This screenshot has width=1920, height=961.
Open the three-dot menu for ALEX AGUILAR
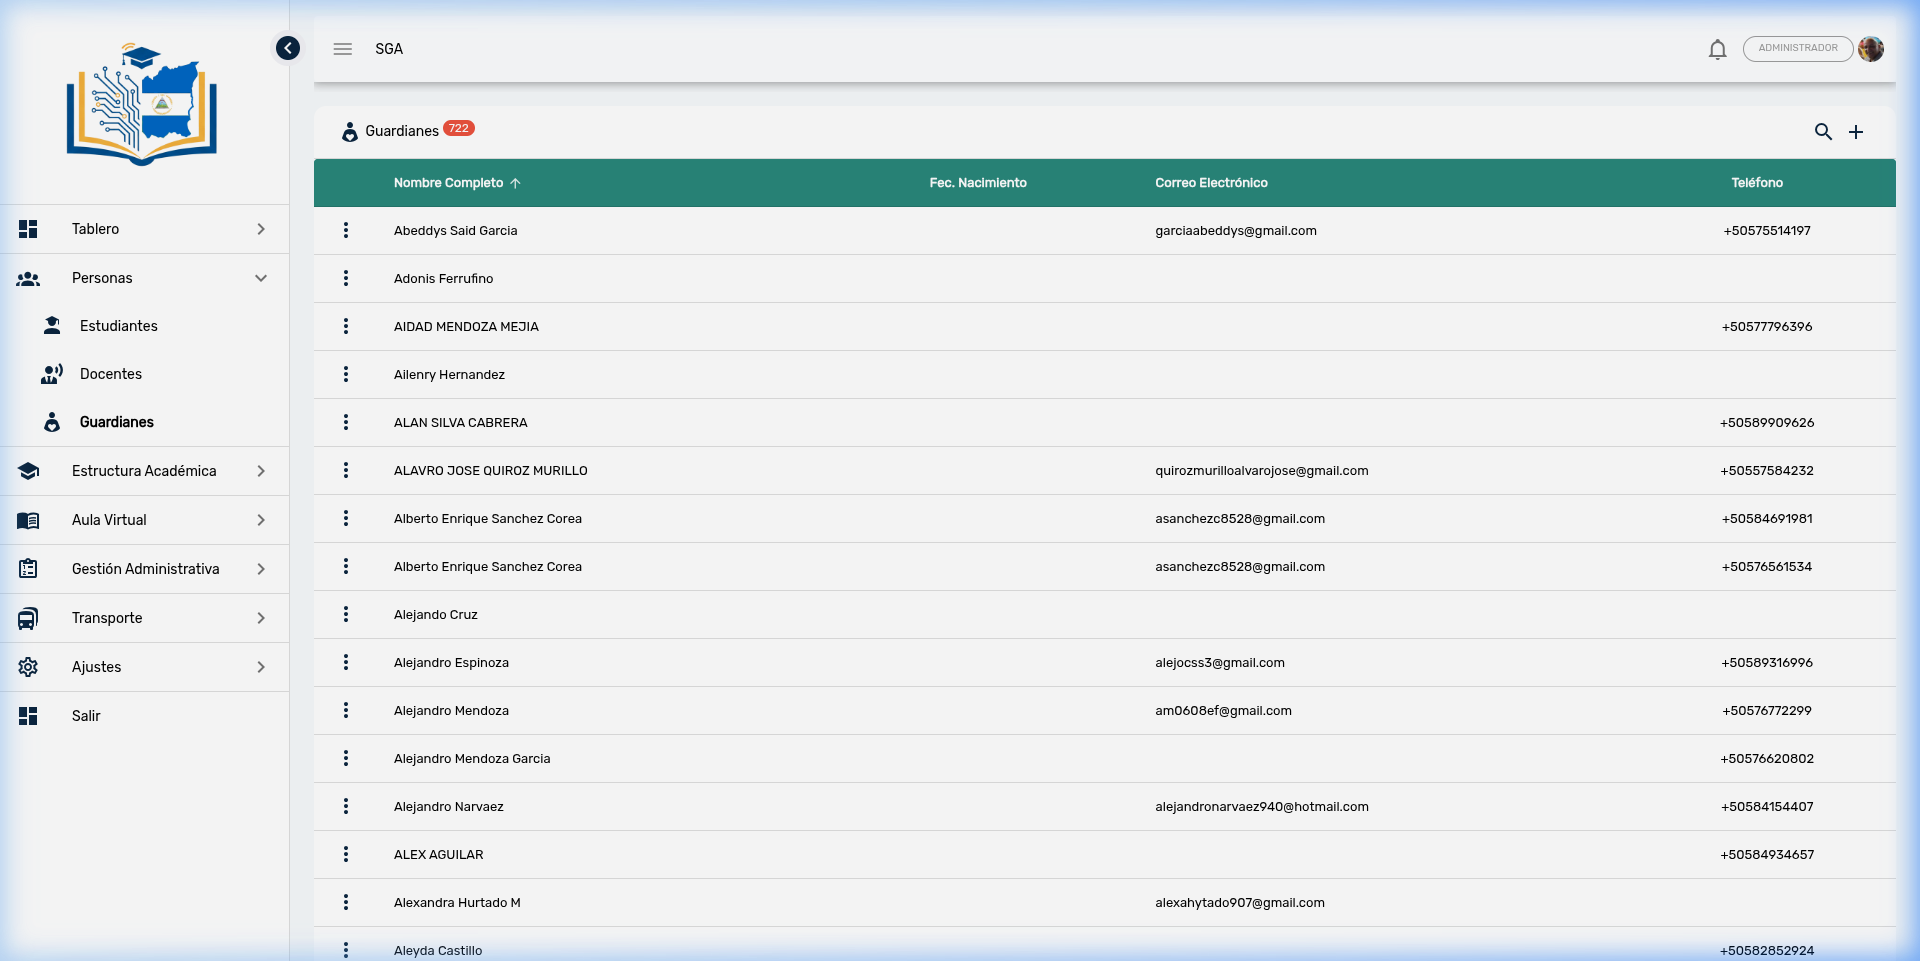346,855
